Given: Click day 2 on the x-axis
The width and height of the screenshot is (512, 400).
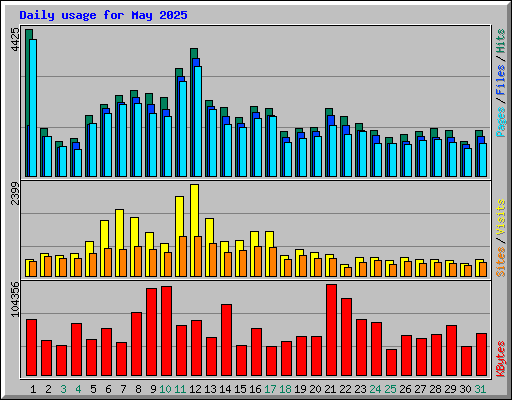Looking at the screenshot, I should 48,389.
